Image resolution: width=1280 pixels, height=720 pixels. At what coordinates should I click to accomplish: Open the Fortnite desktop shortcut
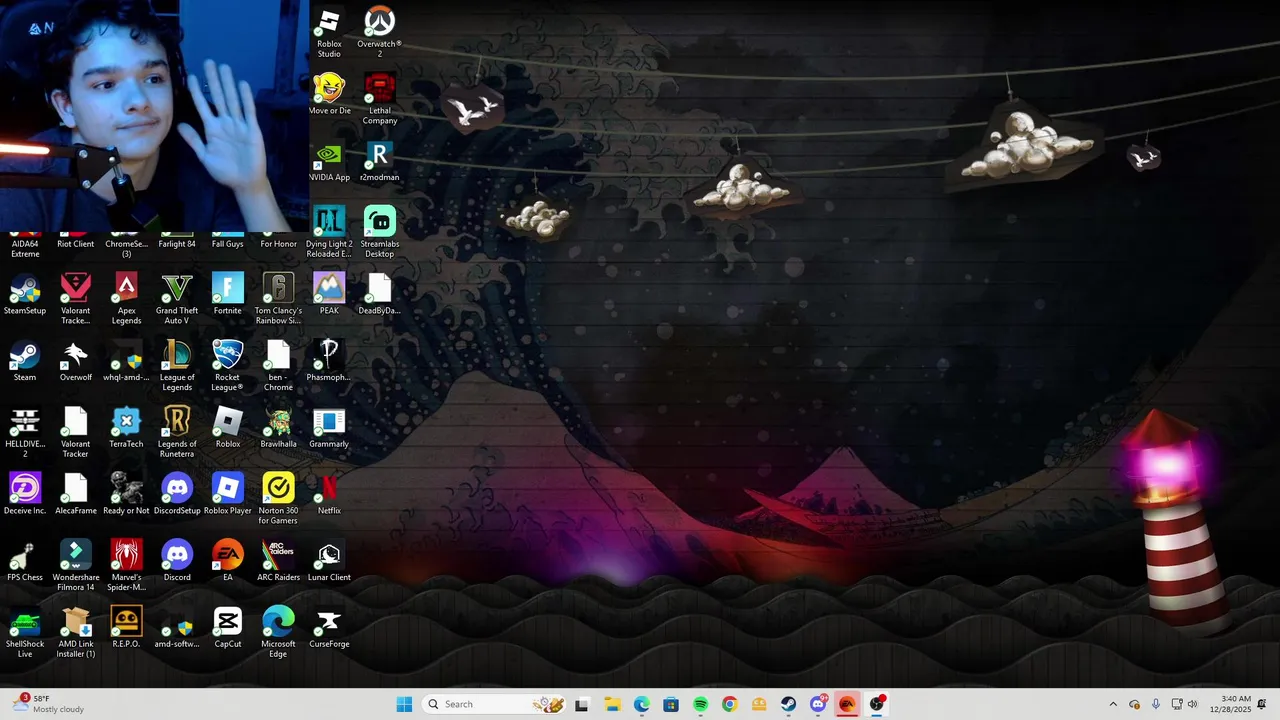(x=228, y=294)
